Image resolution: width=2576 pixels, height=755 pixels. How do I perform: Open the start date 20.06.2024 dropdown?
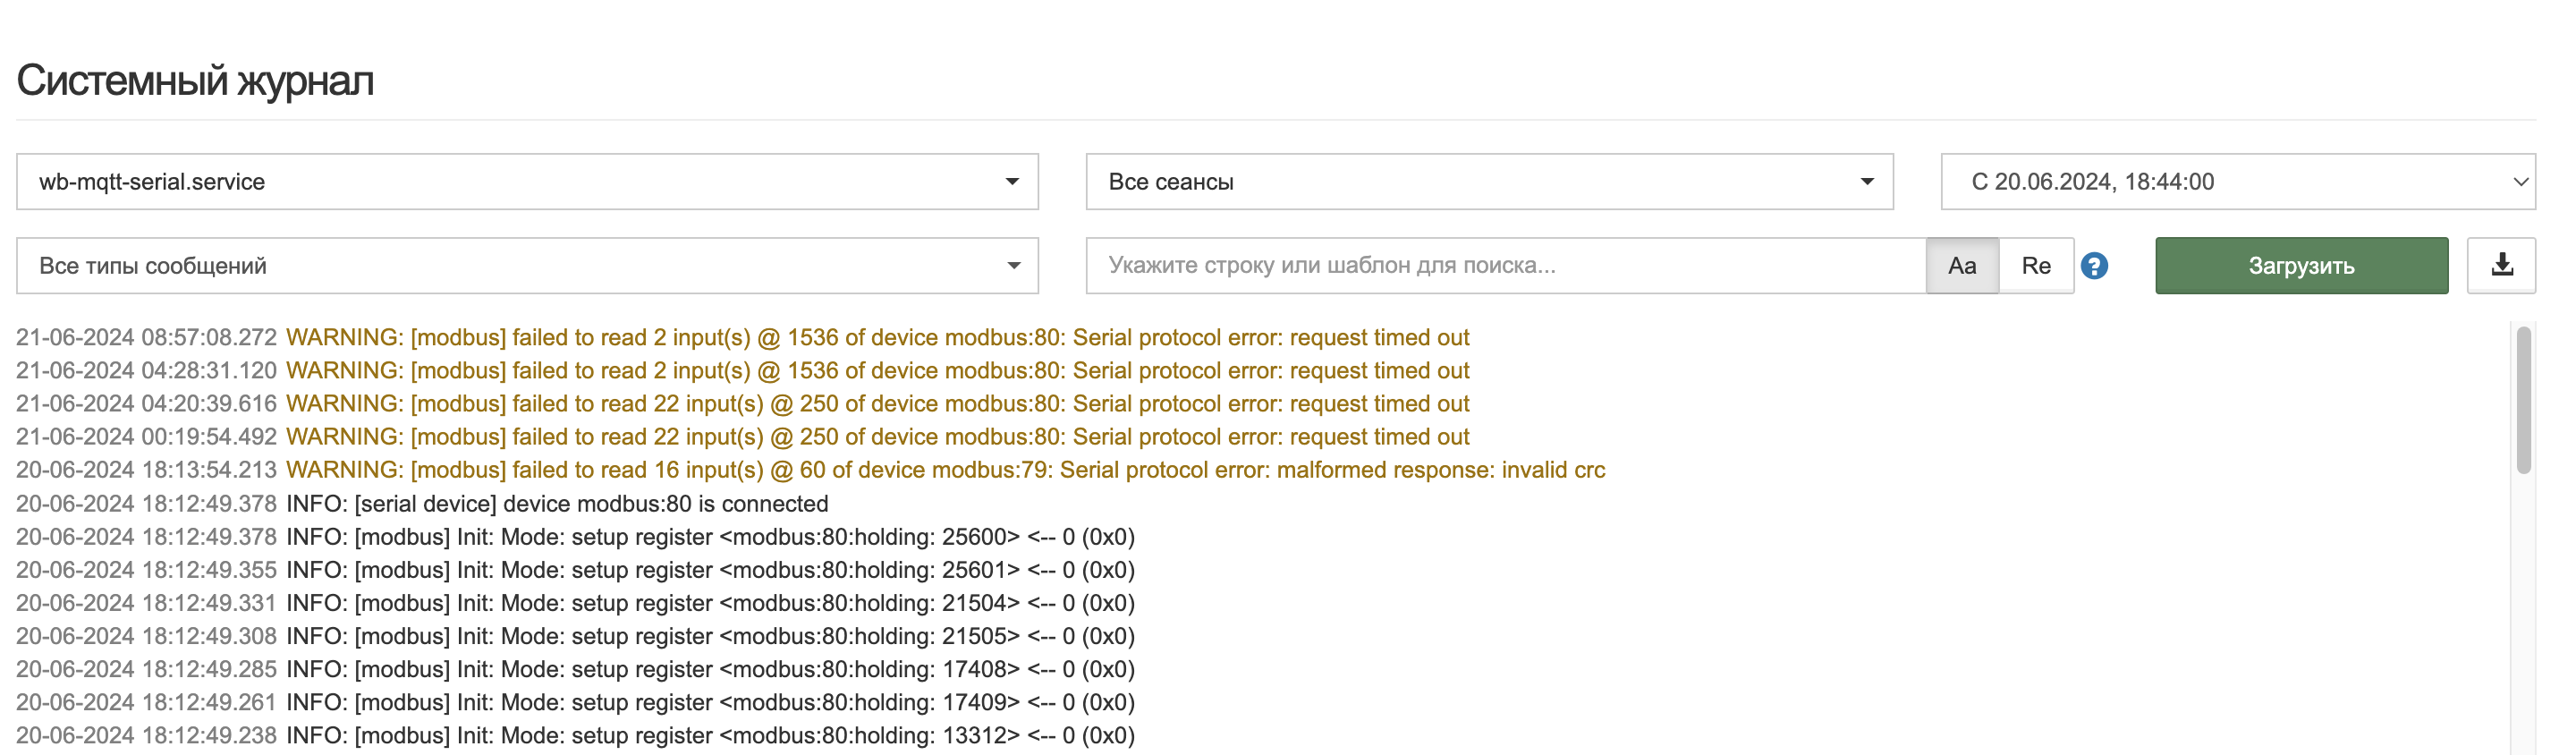coord(2237,182)
